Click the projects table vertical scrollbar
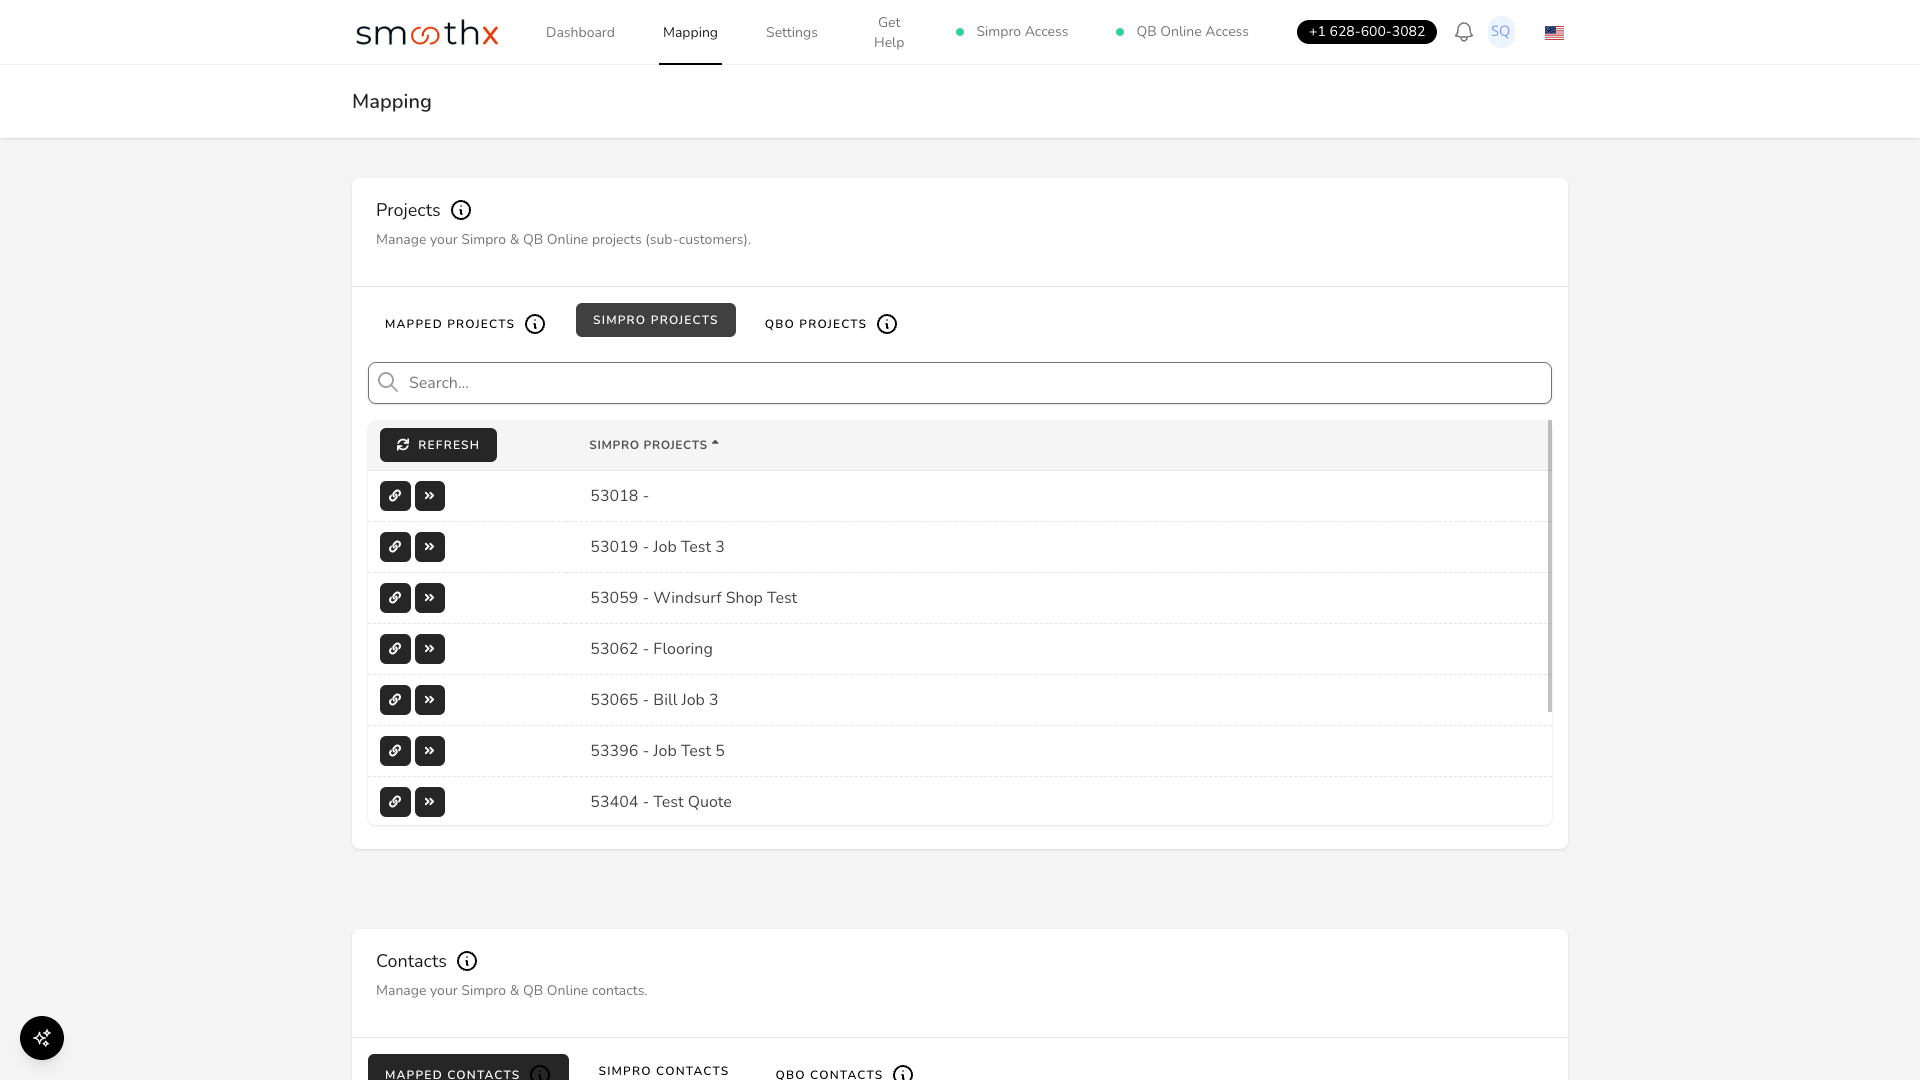1920x1080 pixels. 1549,565
